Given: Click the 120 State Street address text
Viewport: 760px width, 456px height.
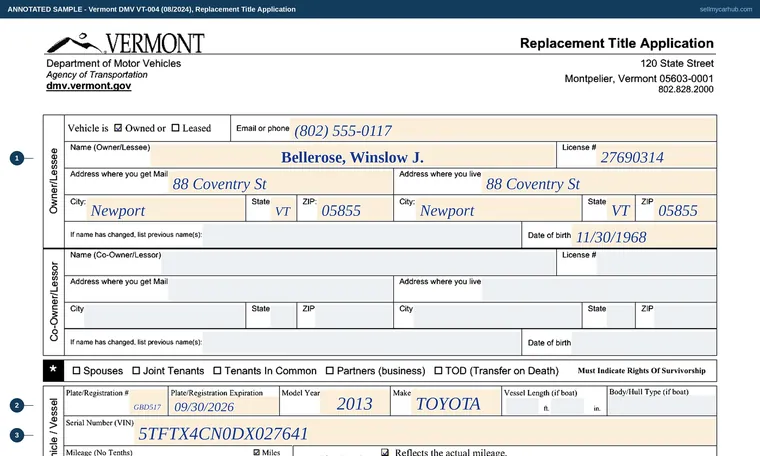Looking at the screenshot, I should tap(677, 63).
